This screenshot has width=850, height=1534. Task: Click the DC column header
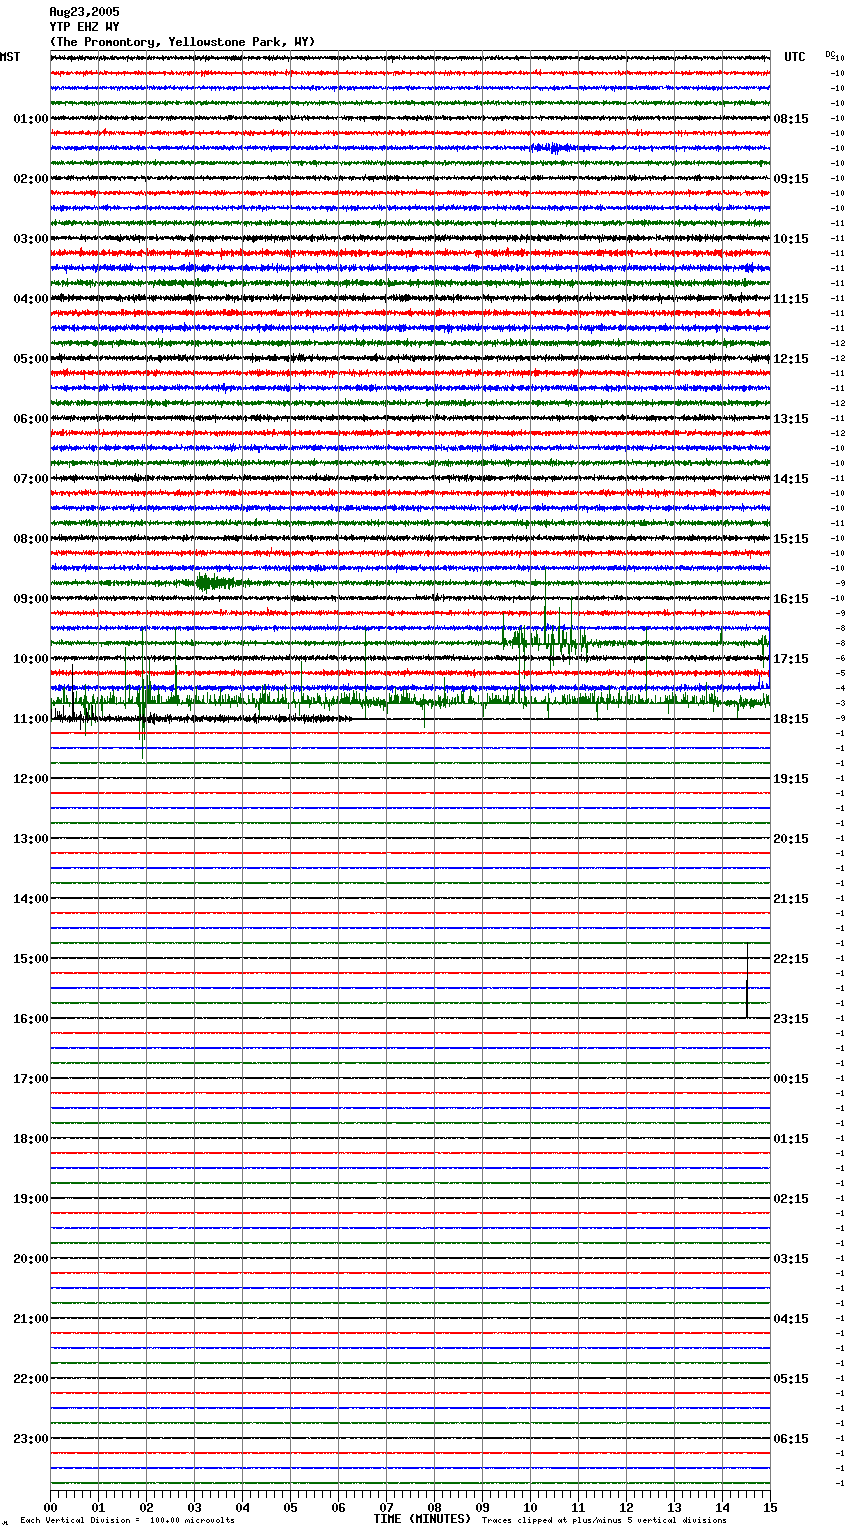pyautogui.click(x=830, y=54)
